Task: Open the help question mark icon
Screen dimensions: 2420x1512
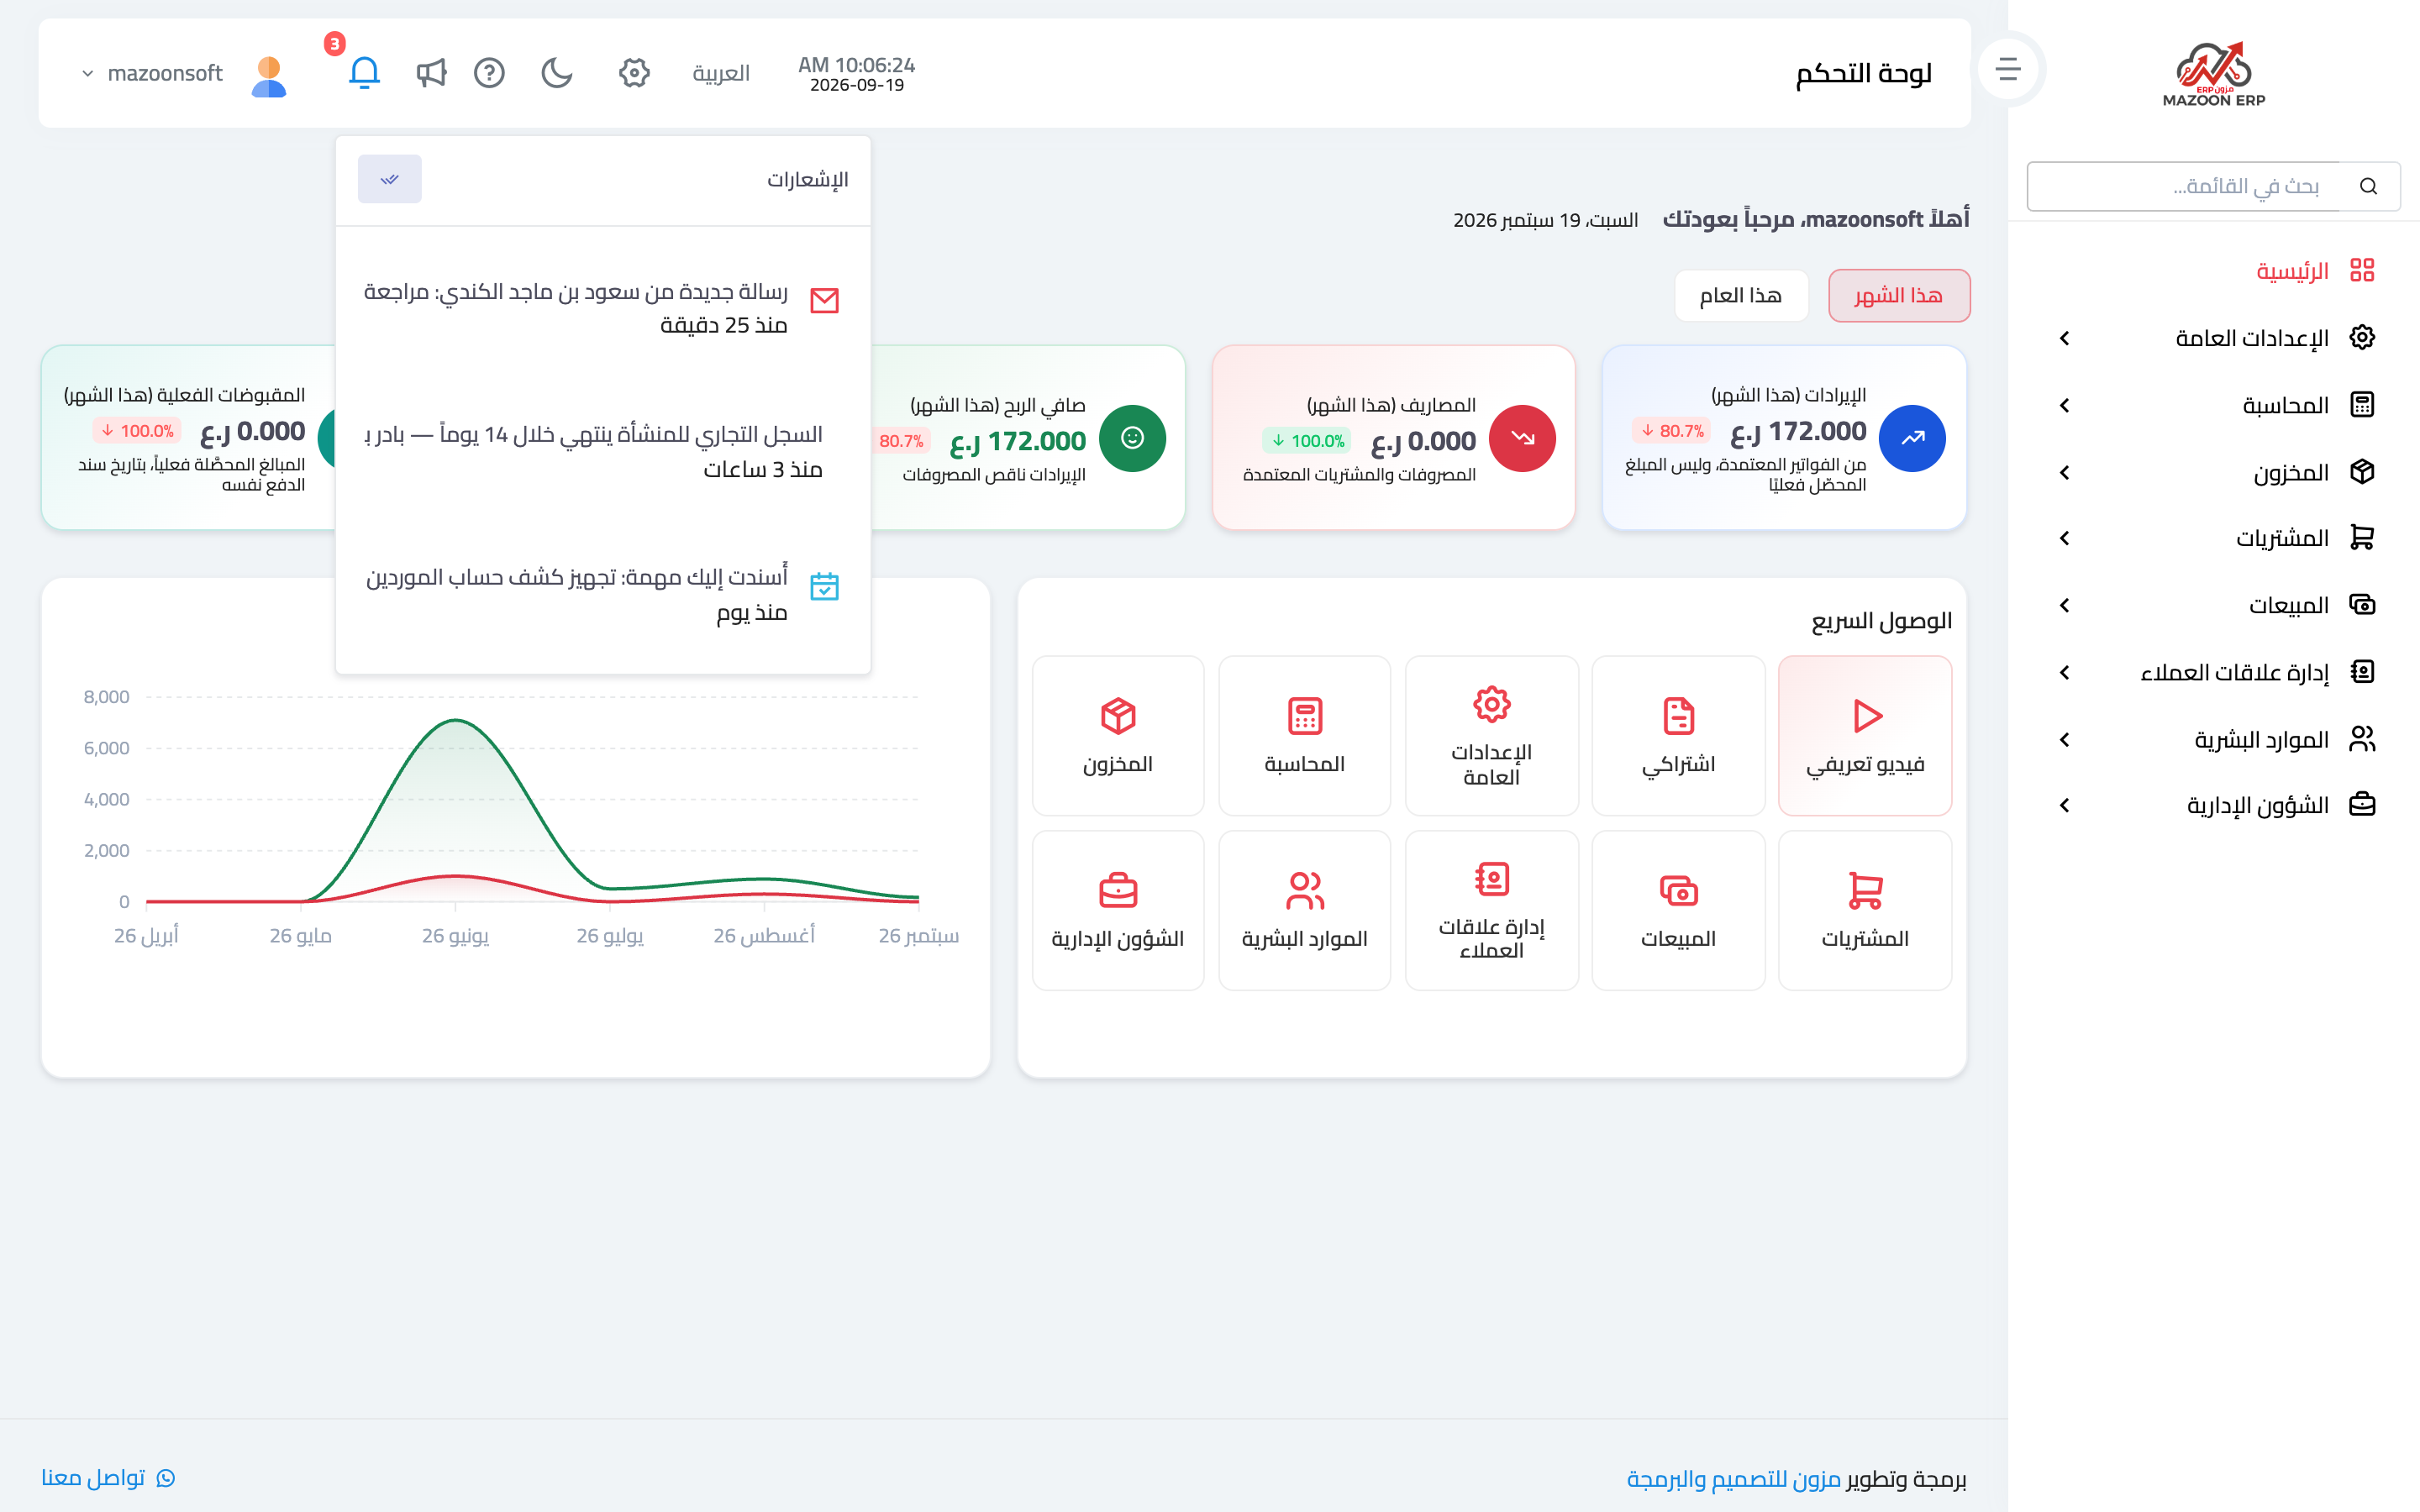Action: coord(489,73)
